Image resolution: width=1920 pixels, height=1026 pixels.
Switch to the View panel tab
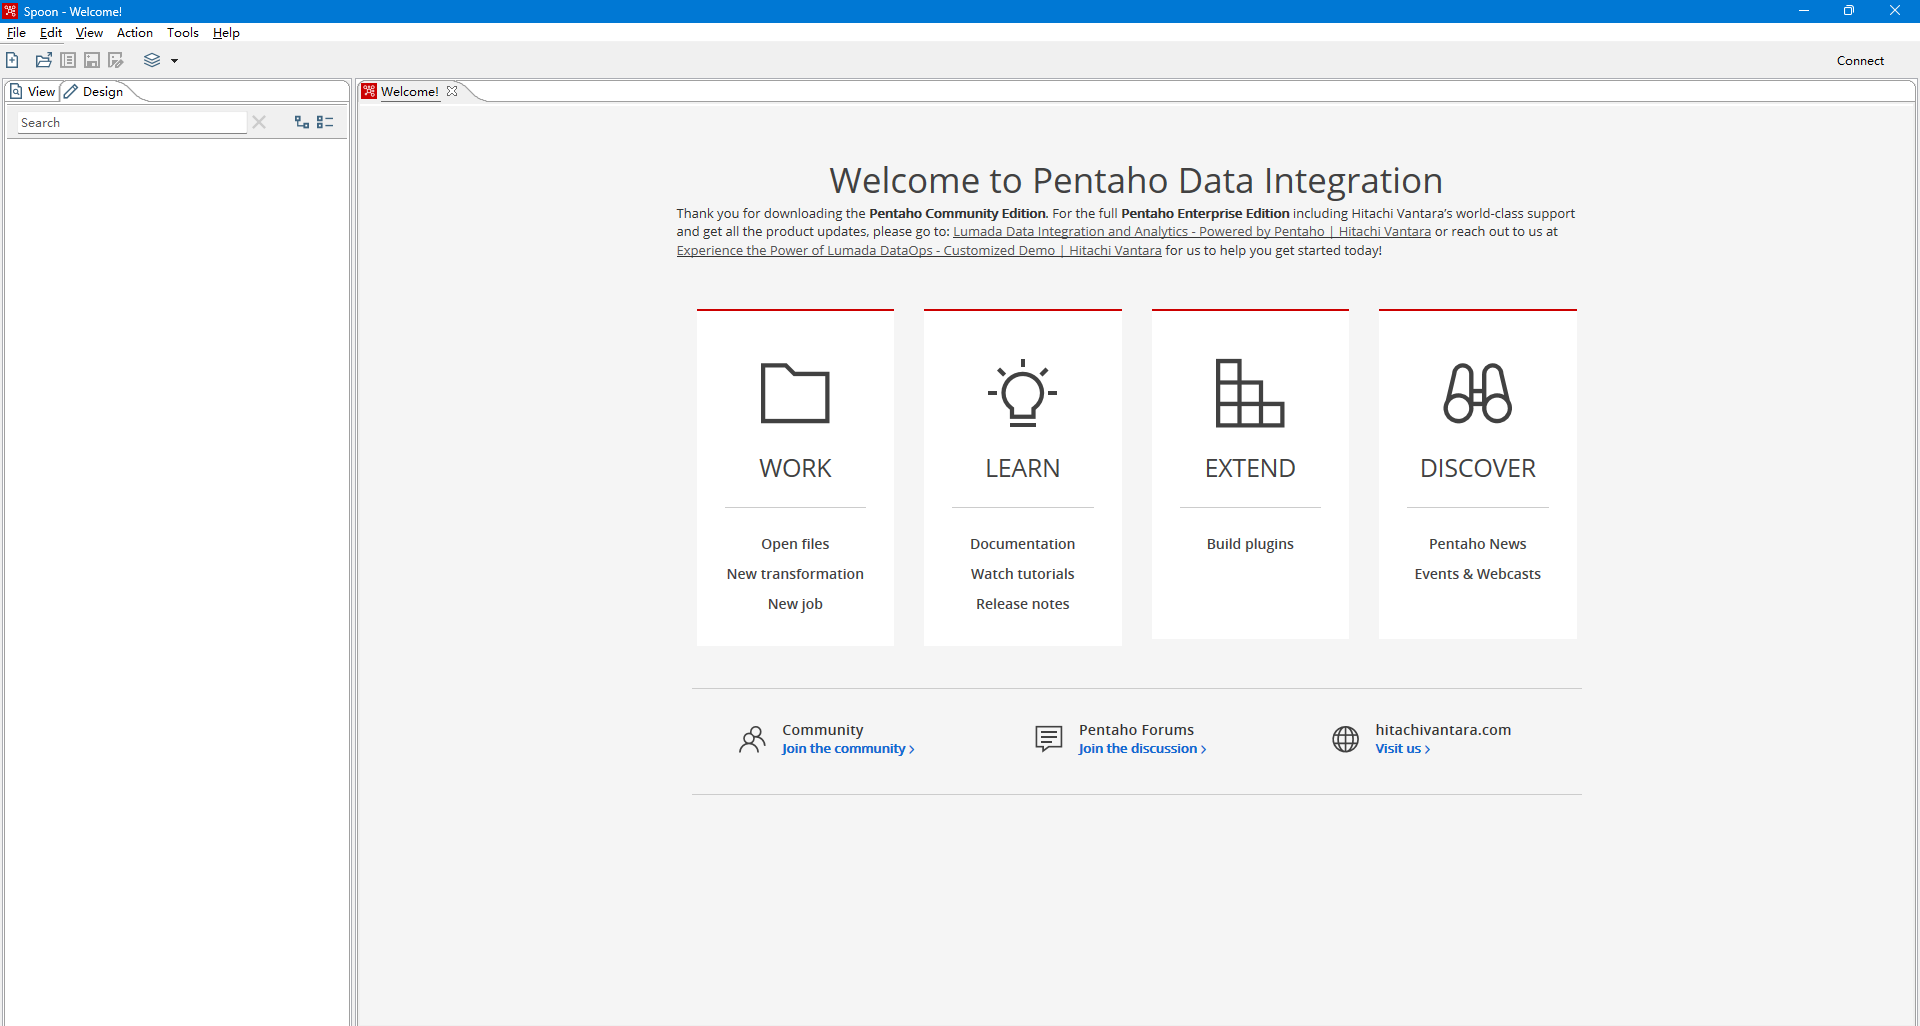tap(32, 91)
